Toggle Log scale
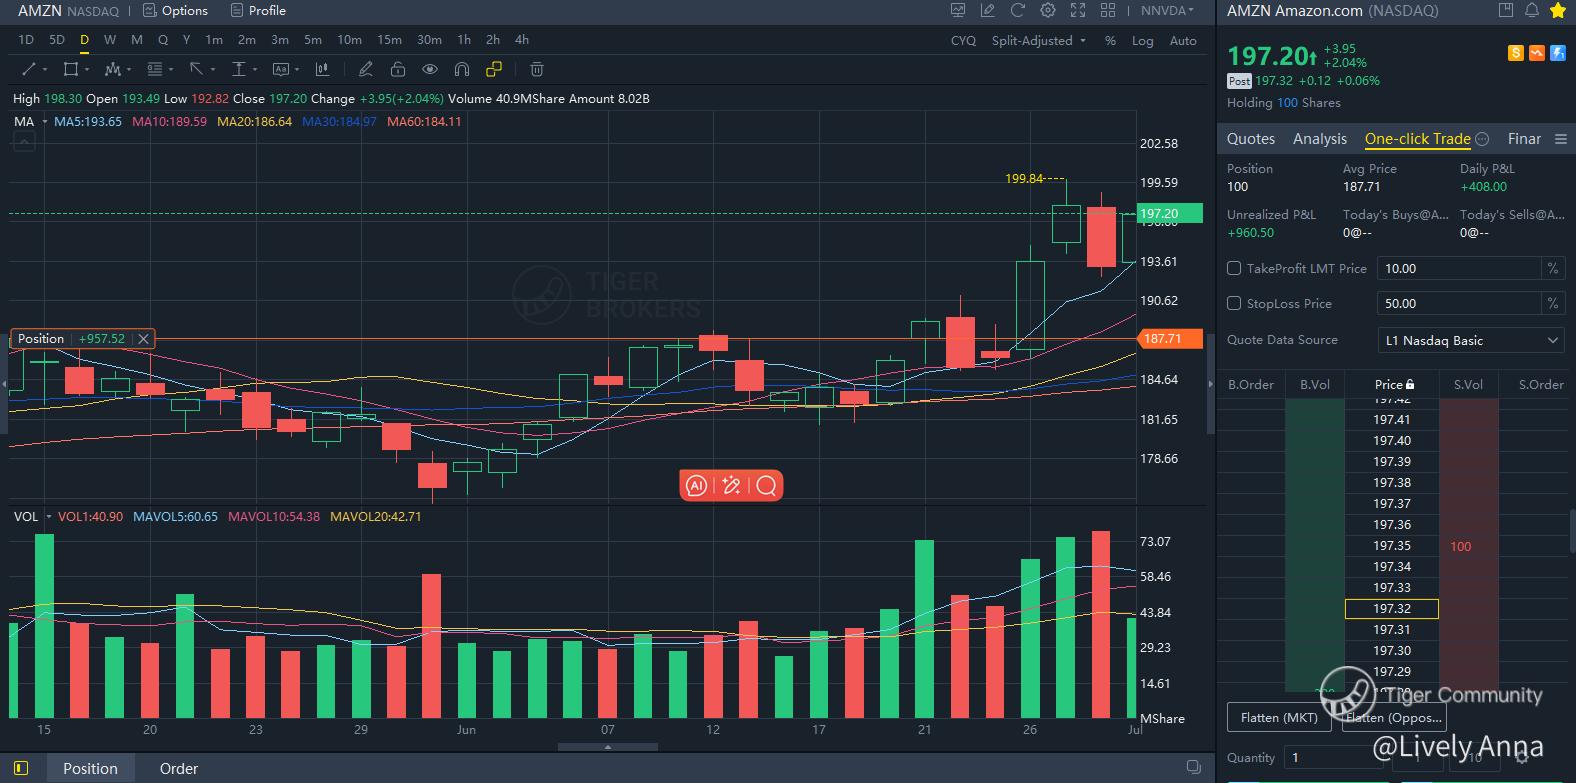Screen dimensions: 1576x783 [x=1142, y=41]
